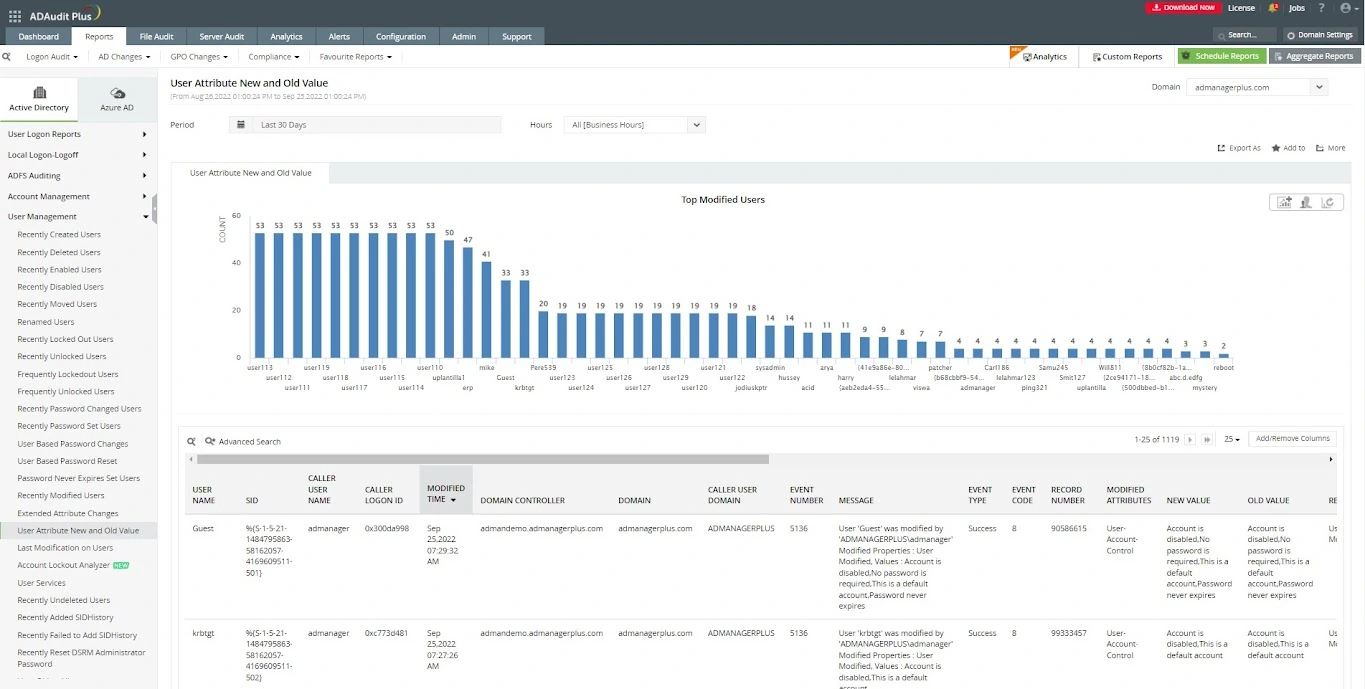Go to next page of results
Screen dimensions: 1365x689
1190,439
